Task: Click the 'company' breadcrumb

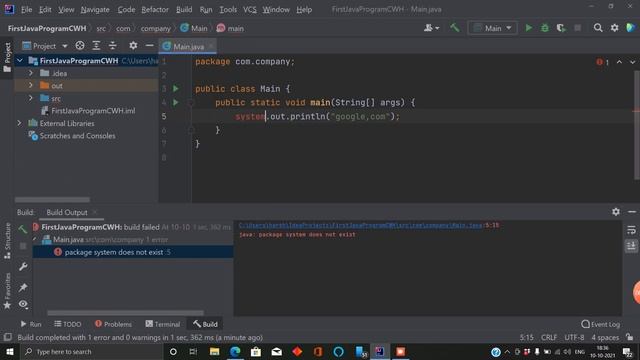Action: 156,28
